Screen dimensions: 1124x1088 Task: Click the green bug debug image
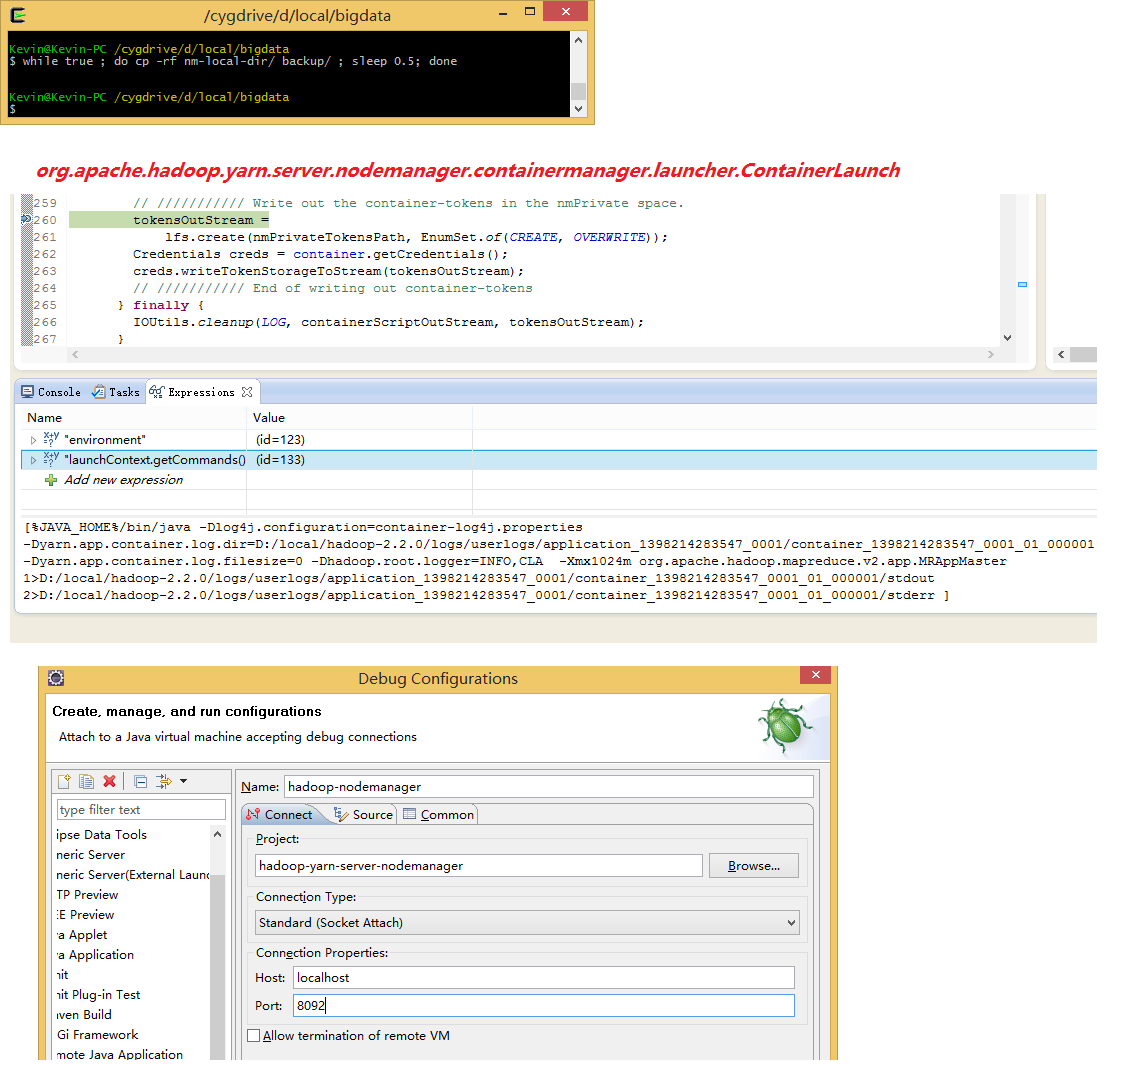pos(784,726)
